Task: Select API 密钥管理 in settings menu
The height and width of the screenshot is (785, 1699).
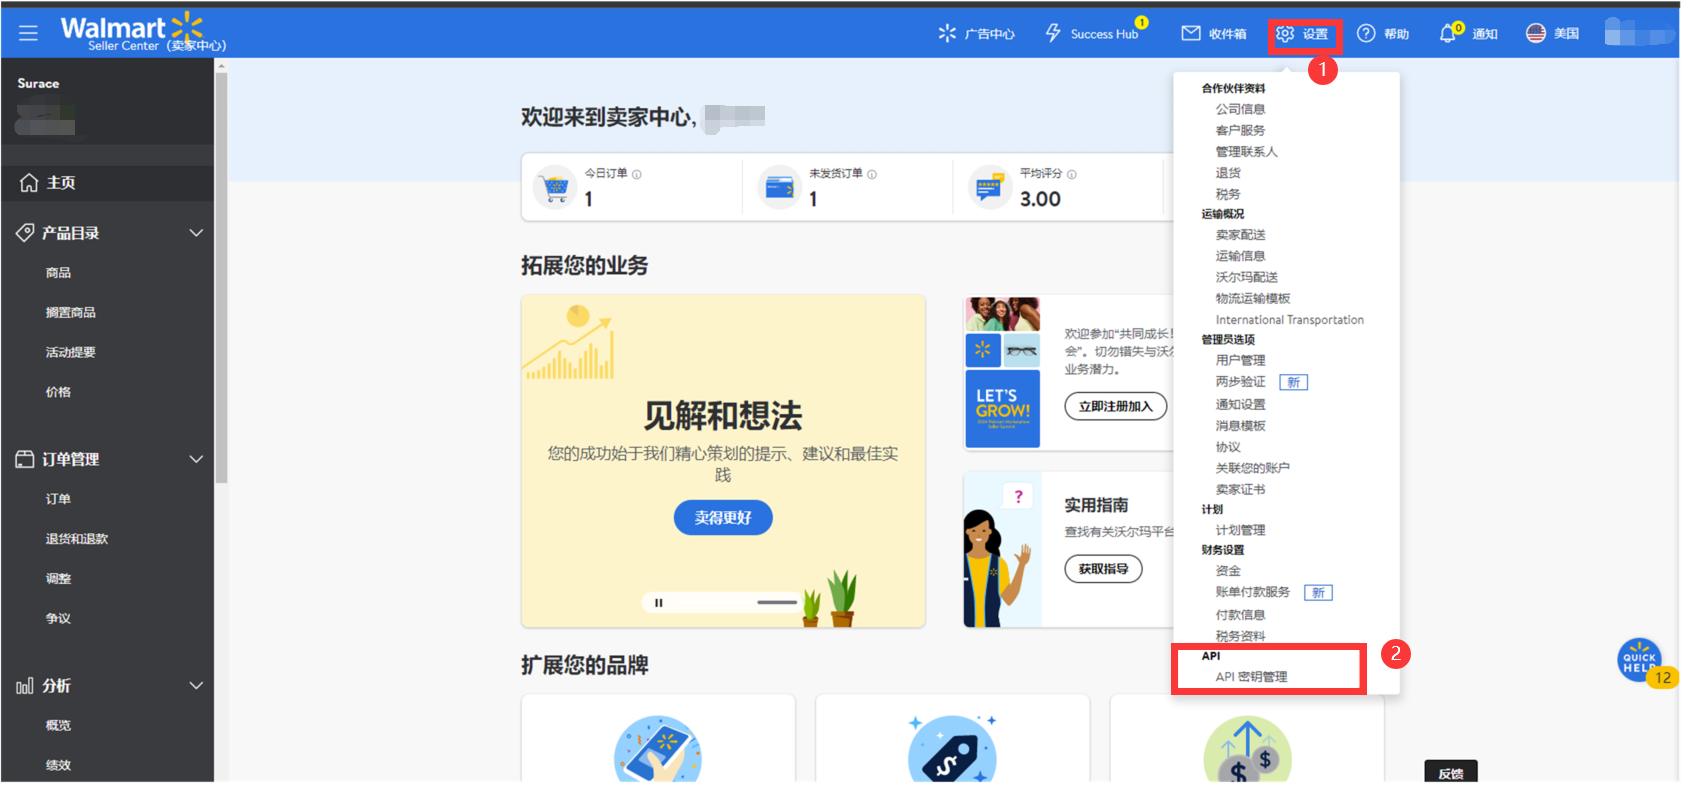Action: [x=1251, y=677]
